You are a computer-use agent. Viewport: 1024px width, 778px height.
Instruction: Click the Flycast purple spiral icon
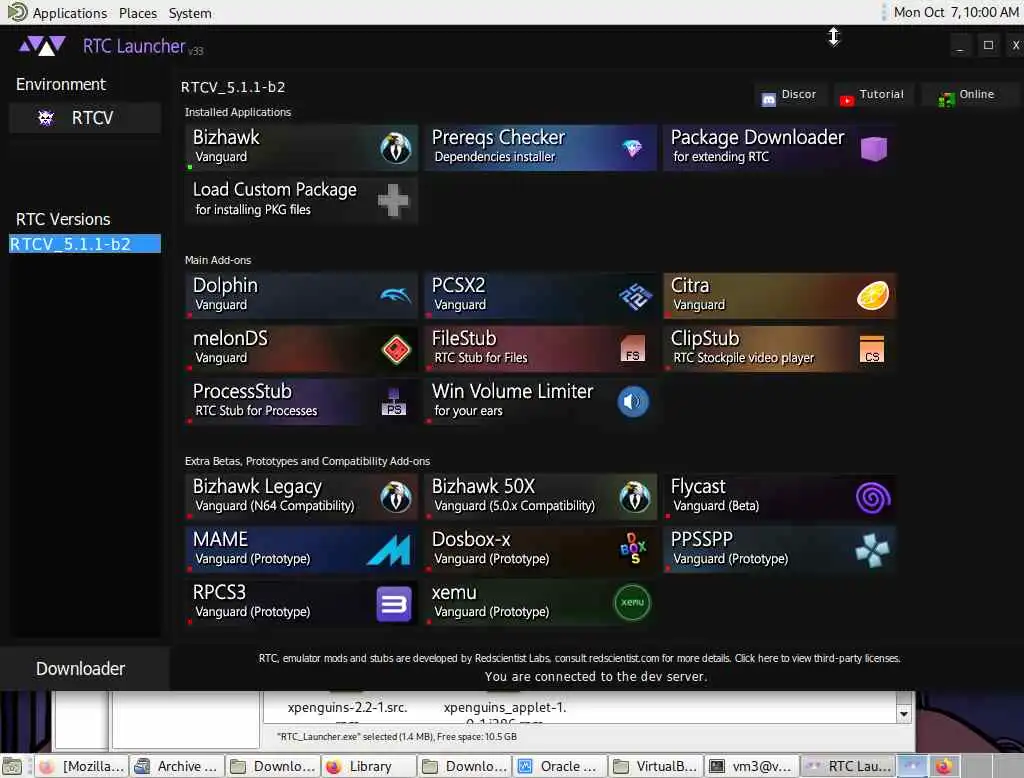click(873, 498)
